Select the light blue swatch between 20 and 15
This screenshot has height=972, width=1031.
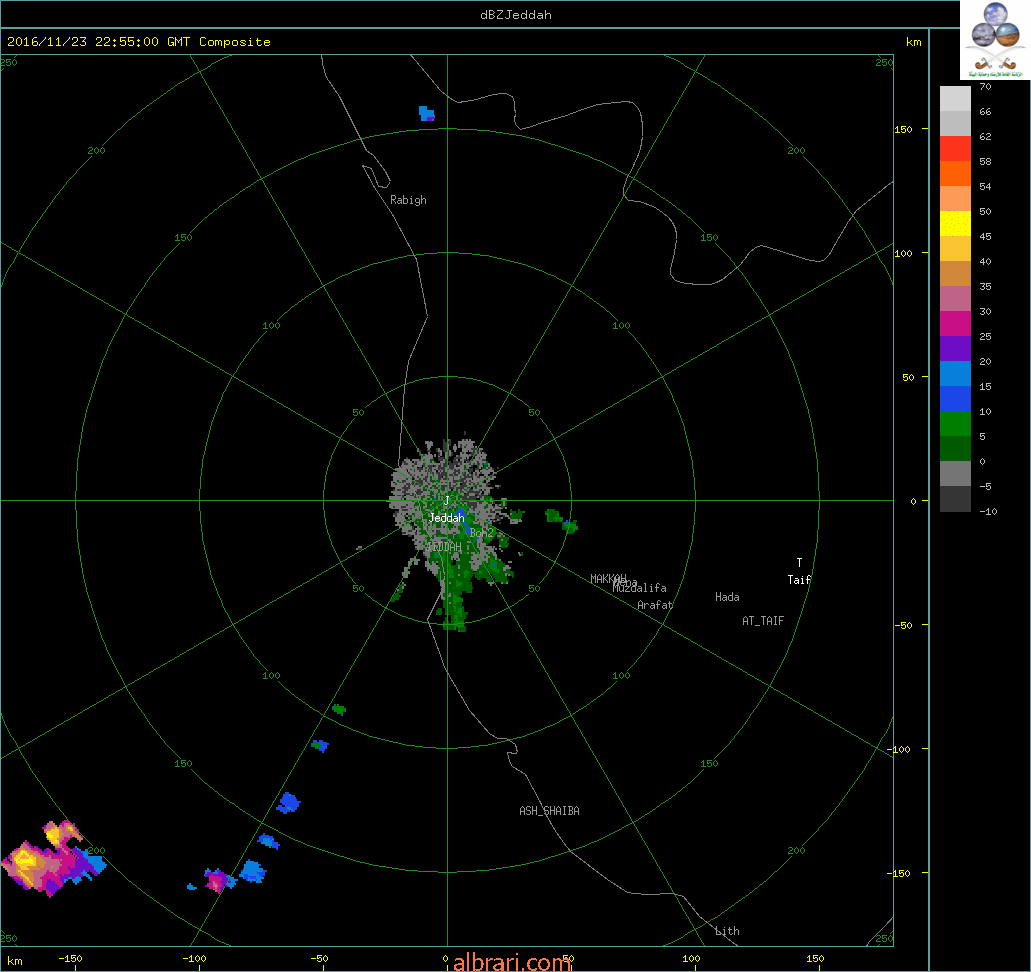tap(955, 374)
